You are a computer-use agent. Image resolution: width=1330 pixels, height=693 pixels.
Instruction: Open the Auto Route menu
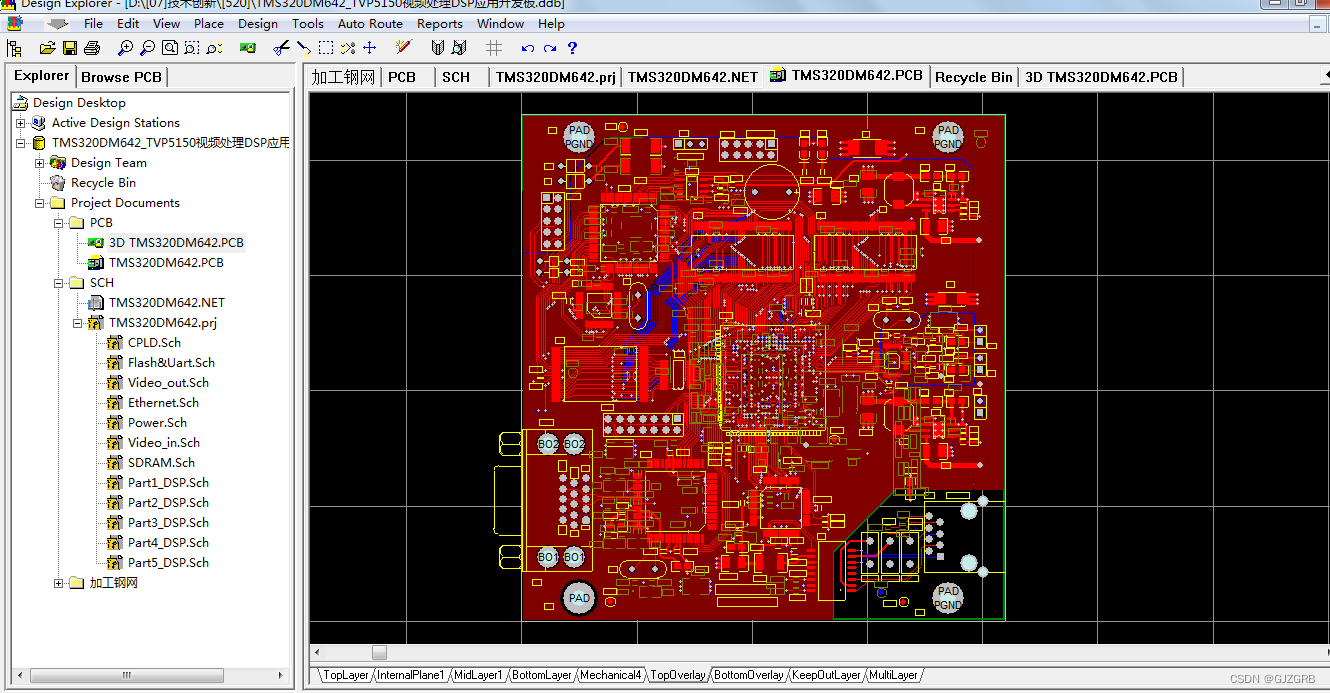370,23
